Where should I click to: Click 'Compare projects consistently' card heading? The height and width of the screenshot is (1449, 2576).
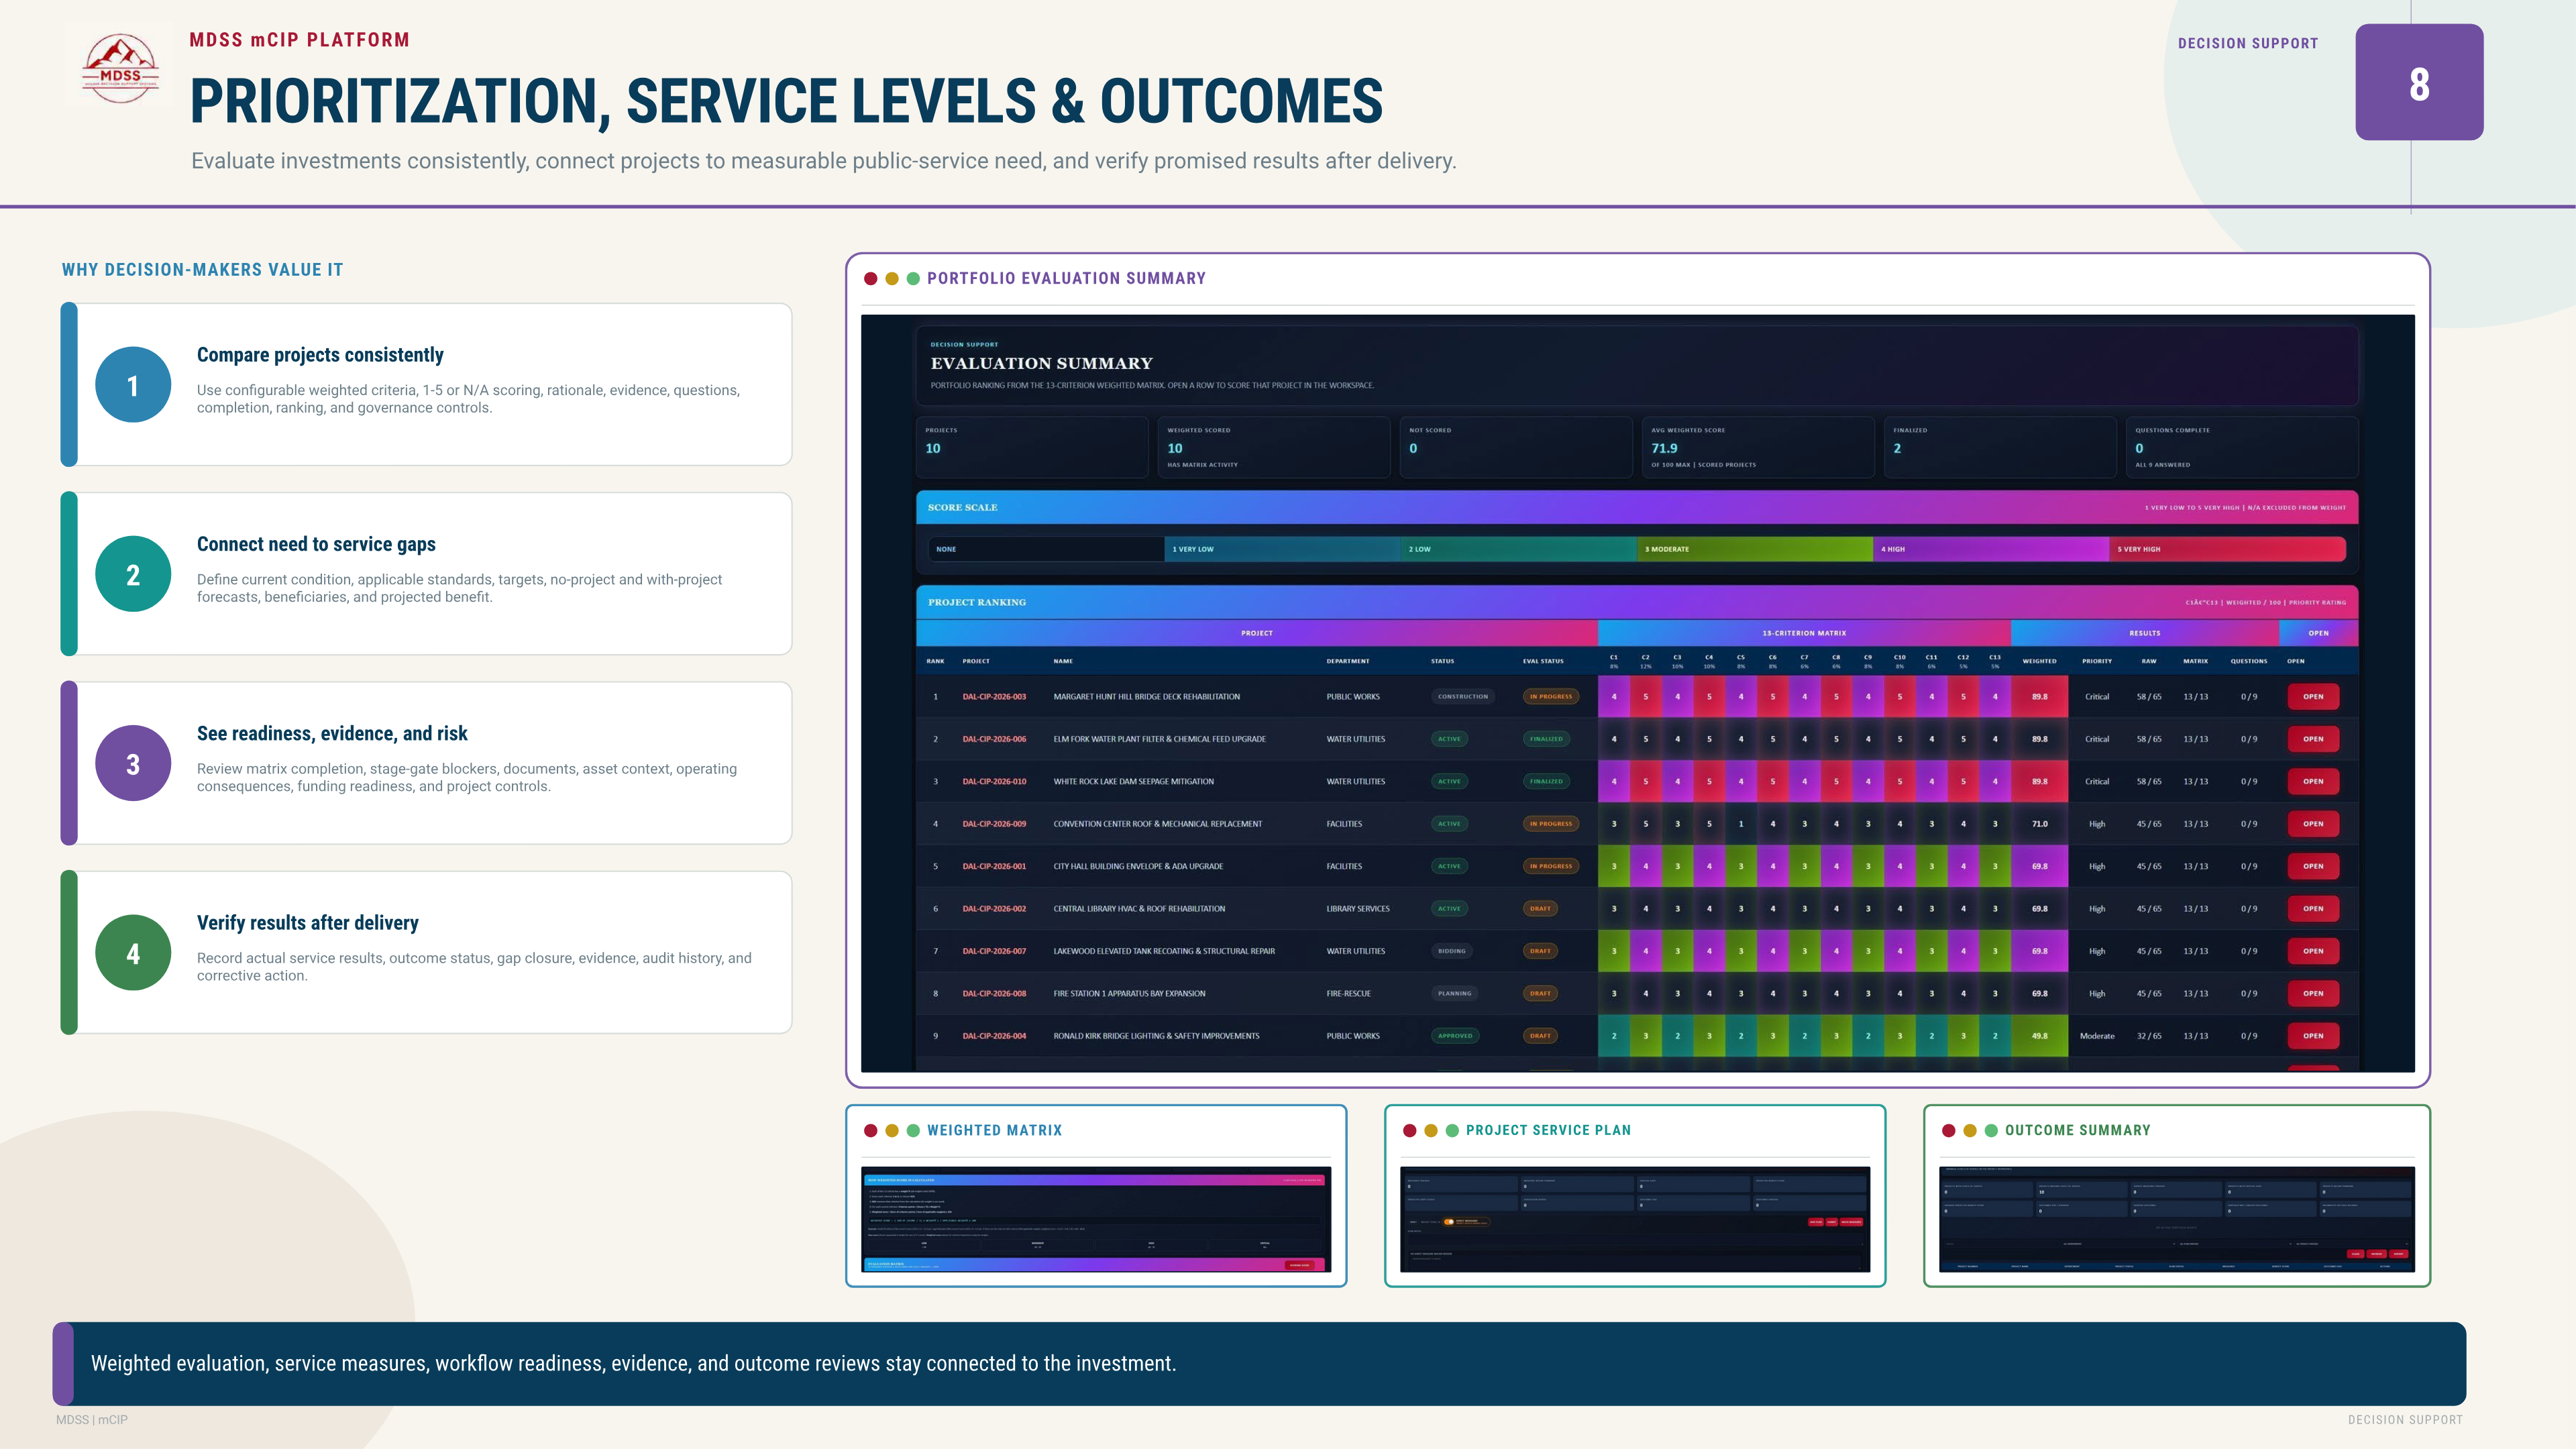320,355
